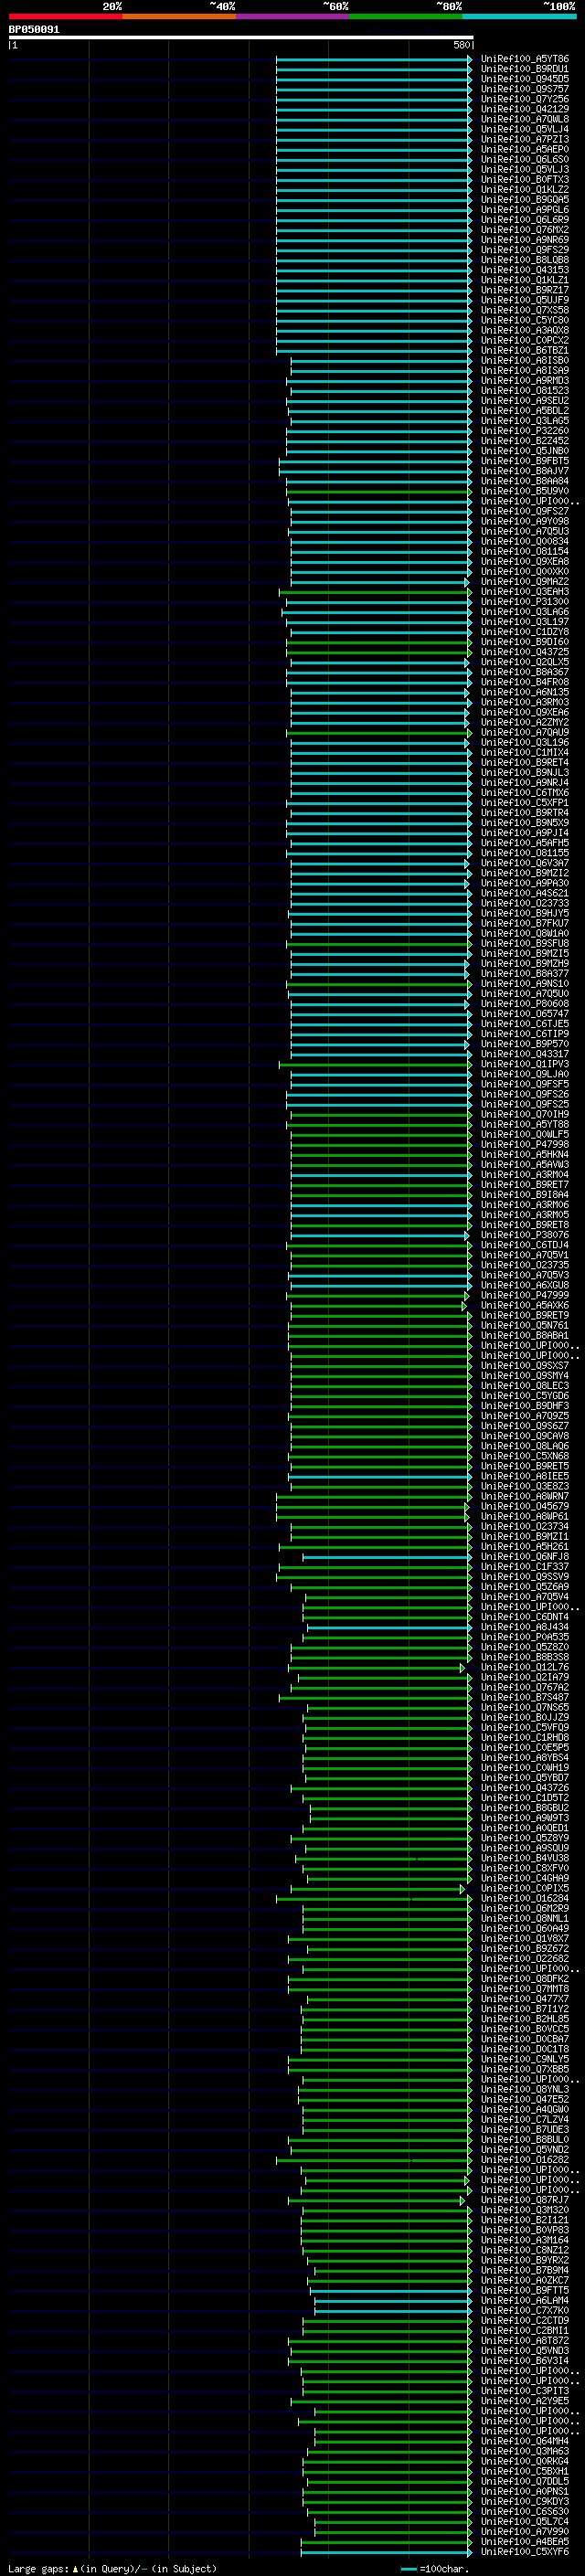Screen dimensions: 585x2576
Task: Open hit UniRef100_B9RDU1
Action: [x=525, y=69]
